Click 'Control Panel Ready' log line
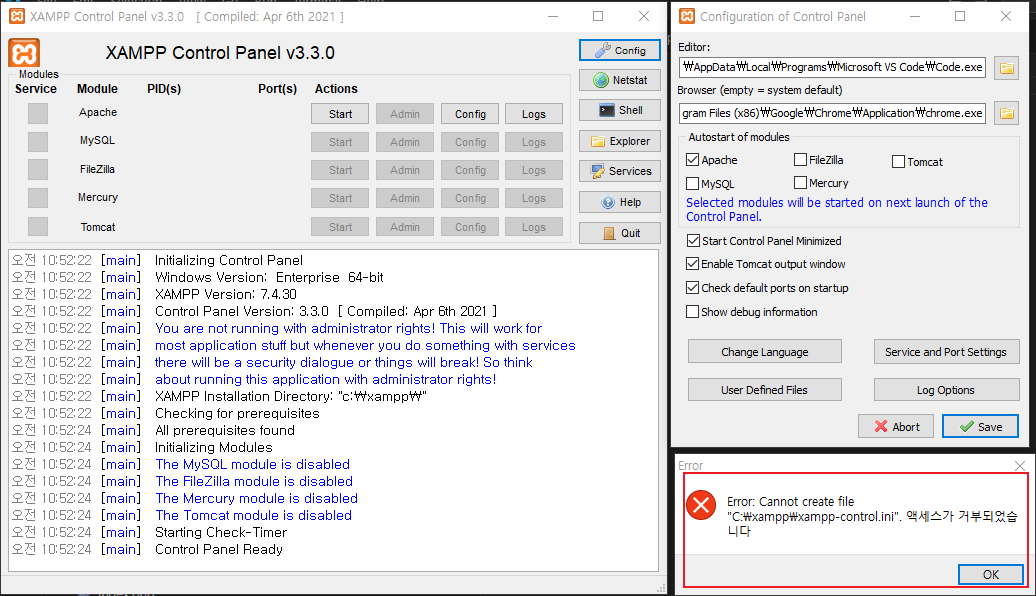The image size is (1036, 596). click(219, 549)
